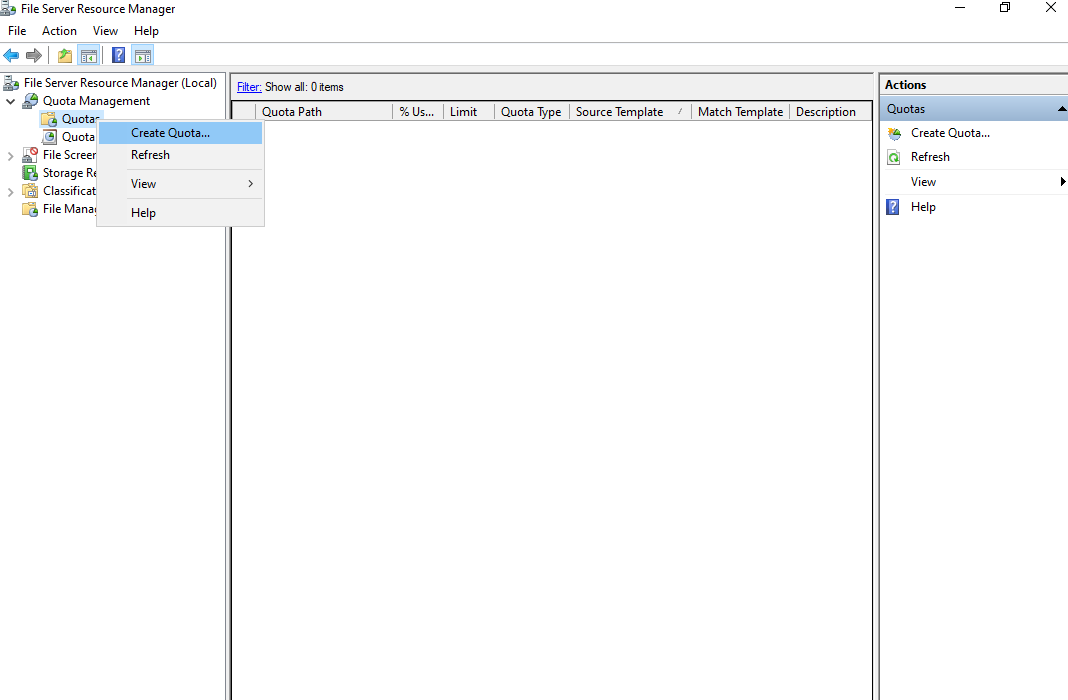Open the Action menu
1068x700 pixels.
click(x=59, y=31)
